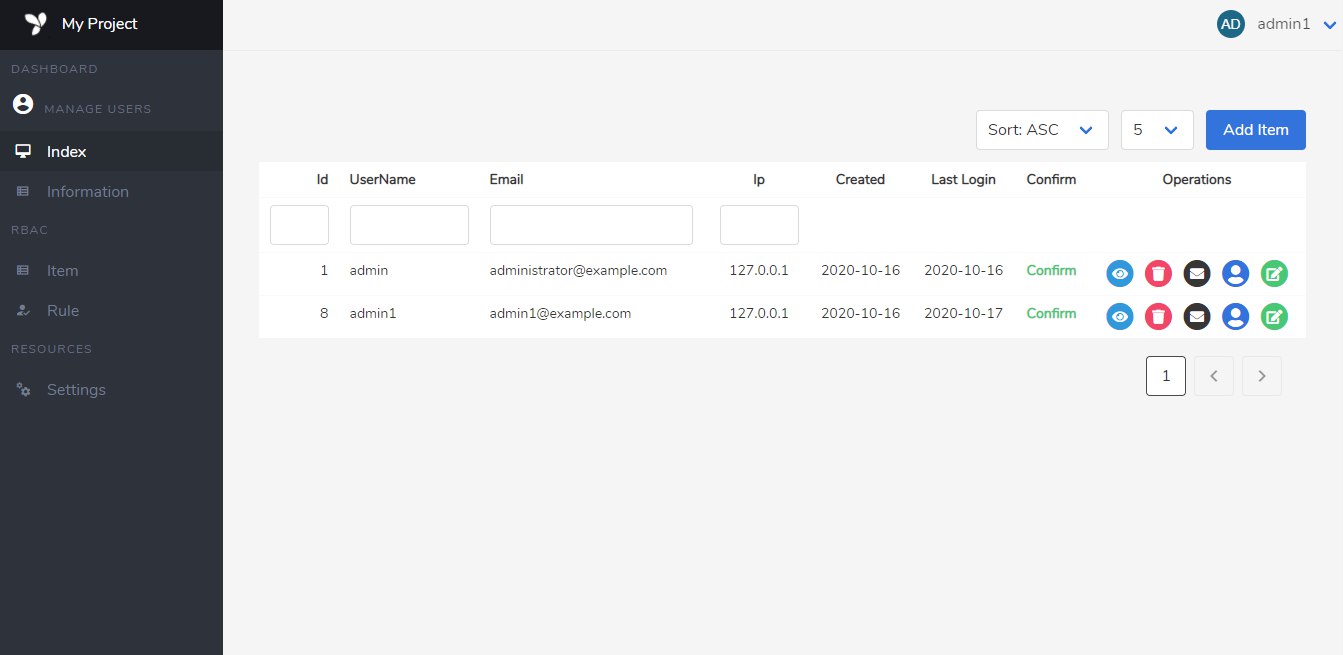
Task: Click the list icon beside Item
Action: pos(23,271)
